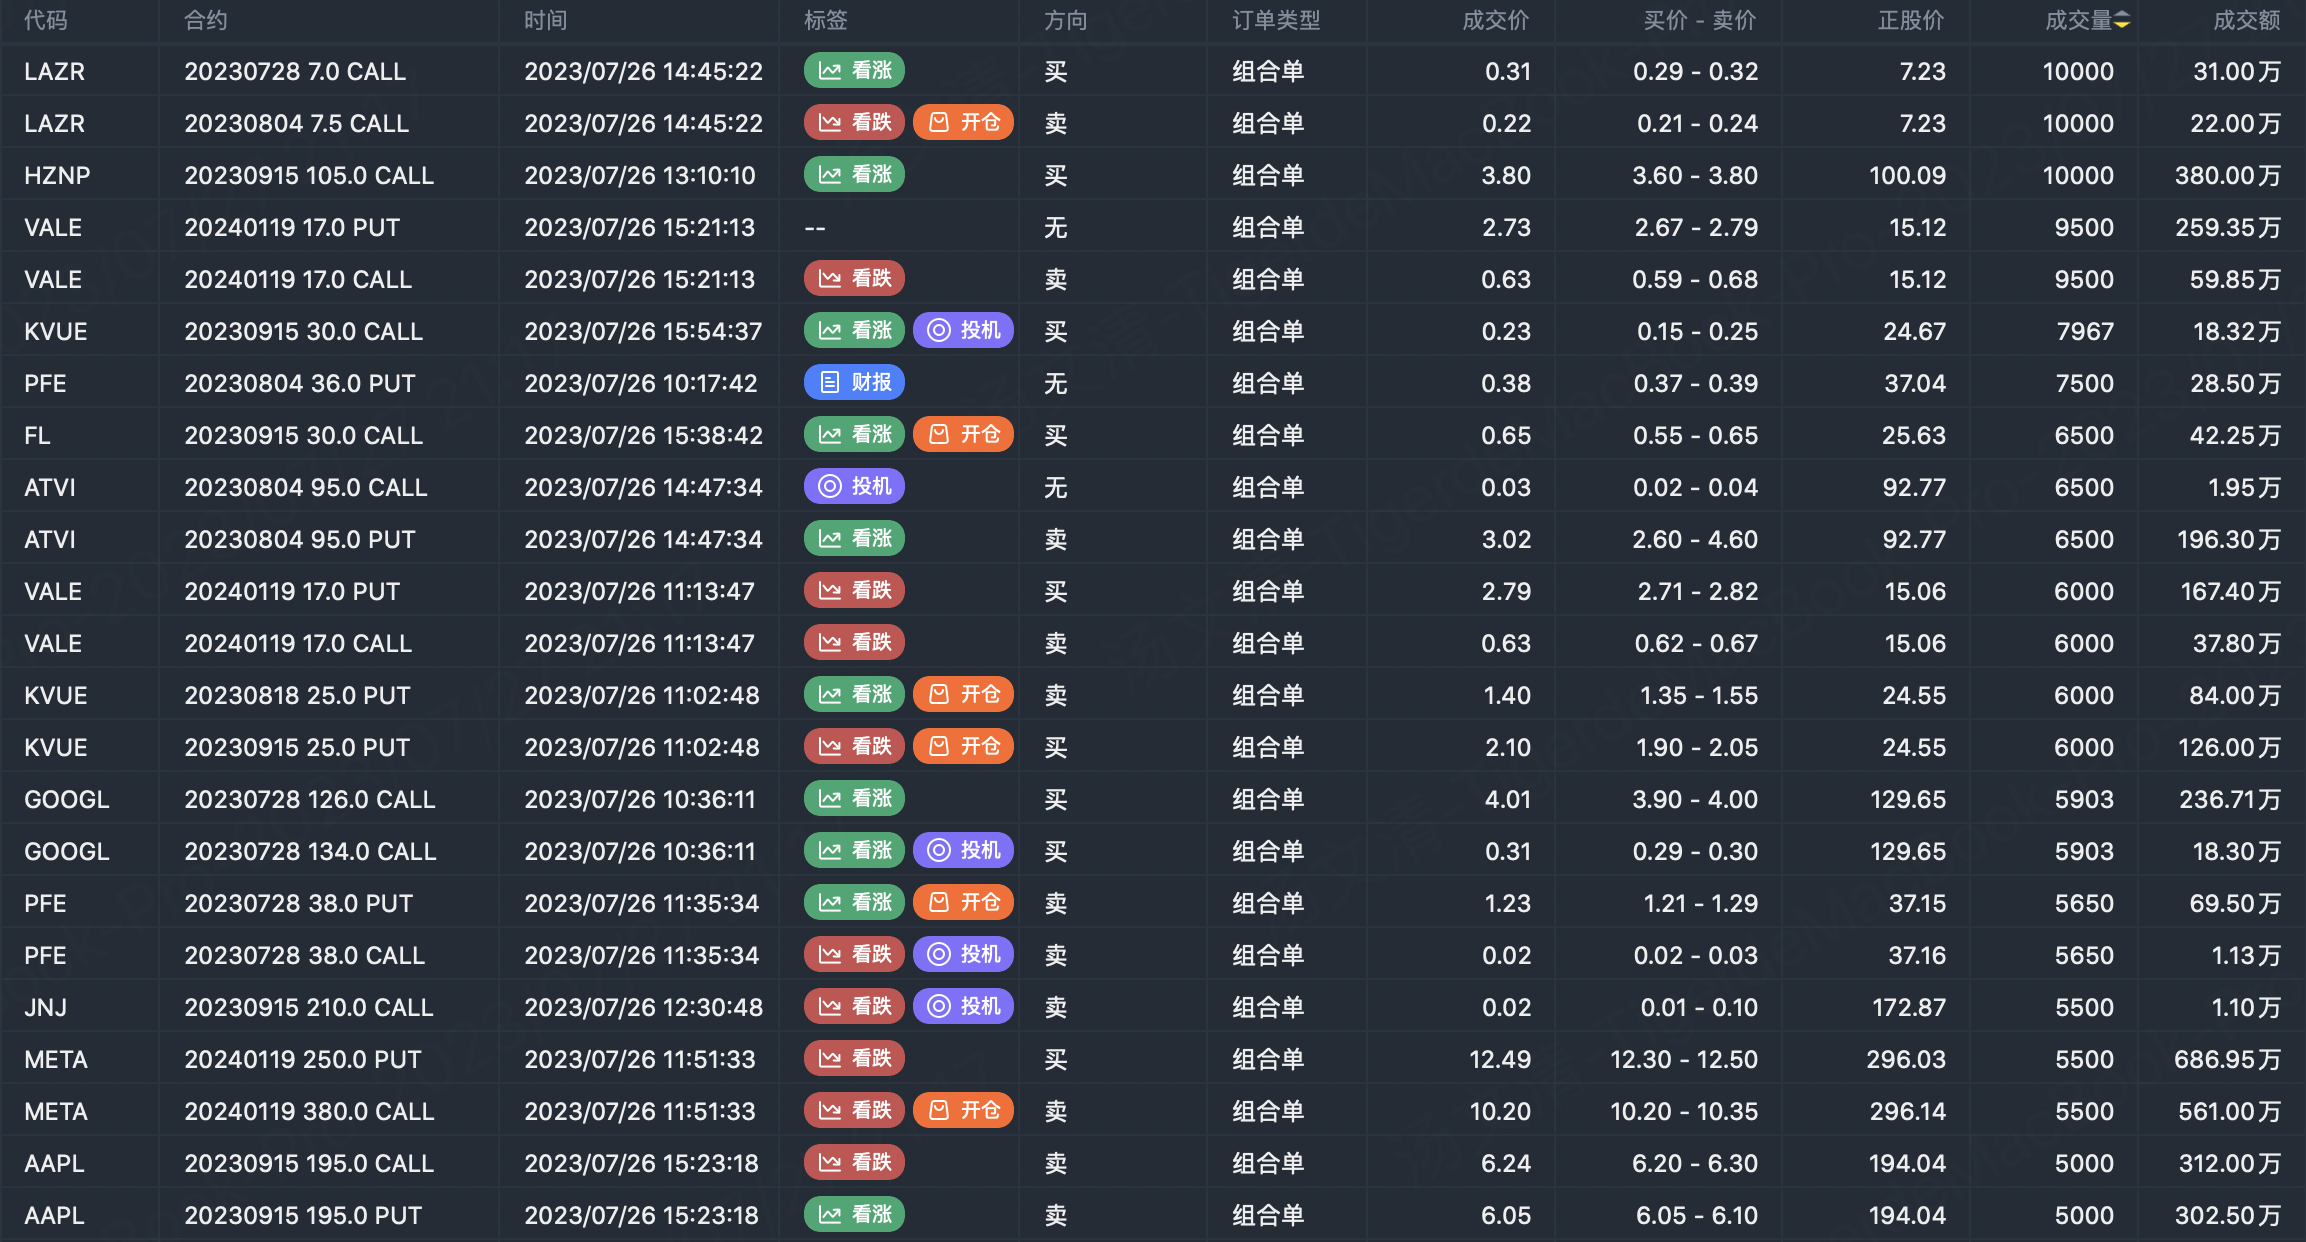2306x1242 pixels.
Task: Click 看跌 tag in VALE 17.0 CALL 11:13:47 row
Action: point(854,642)
